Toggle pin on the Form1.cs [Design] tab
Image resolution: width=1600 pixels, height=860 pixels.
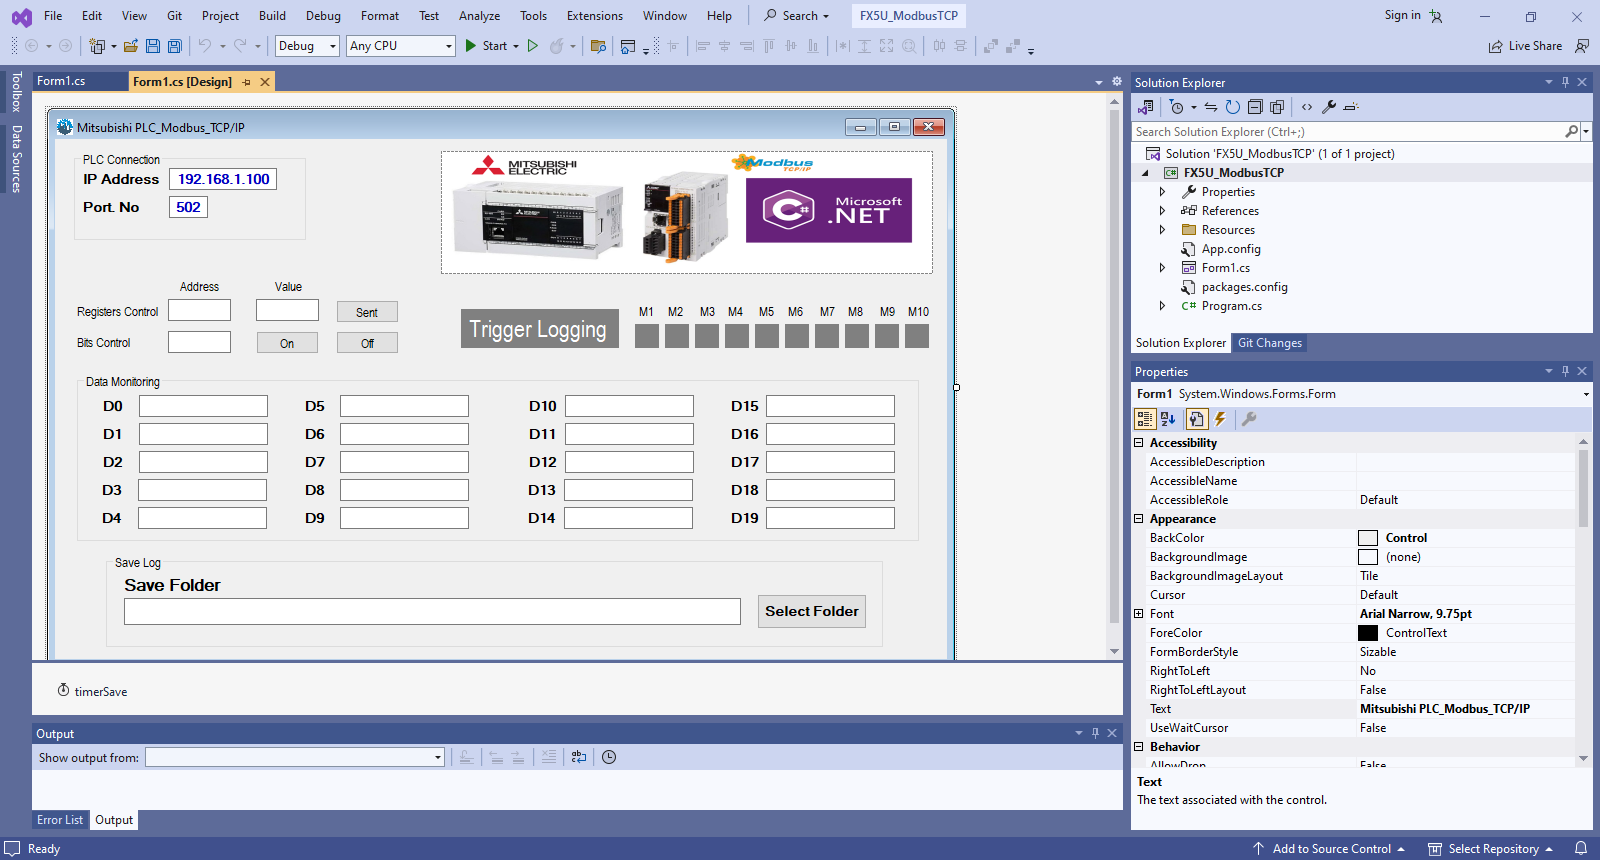point(246,82)
